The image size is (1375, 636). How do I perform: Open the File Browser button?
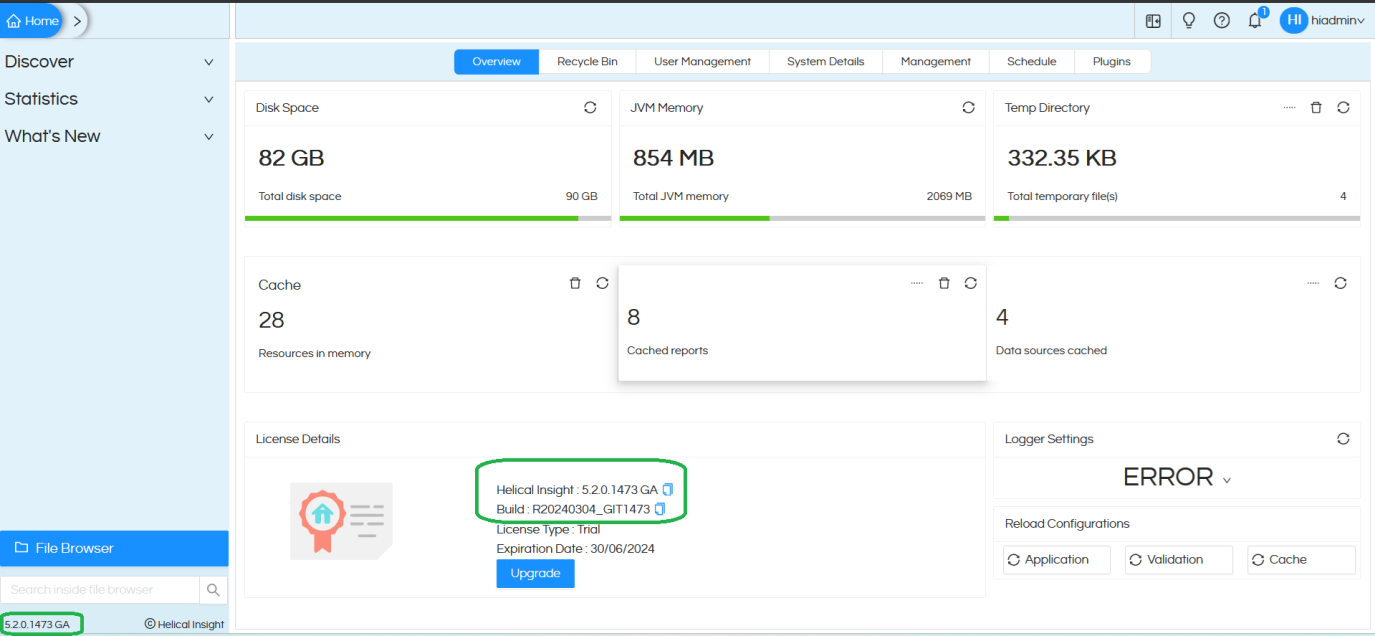114,548
